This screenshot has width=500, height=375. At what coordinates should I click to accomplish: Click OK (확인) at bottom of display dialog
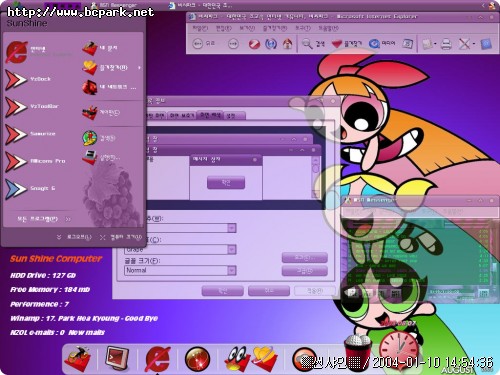point(222,291)
